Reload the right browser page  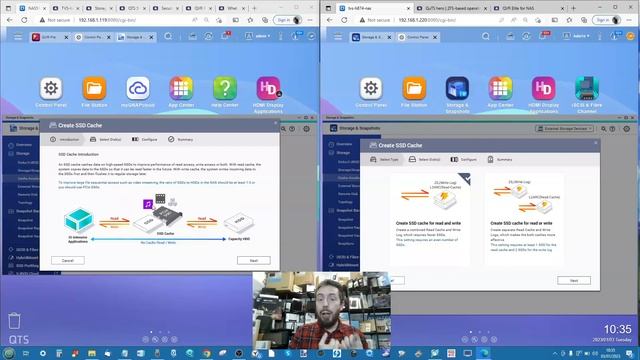(344, 20)
